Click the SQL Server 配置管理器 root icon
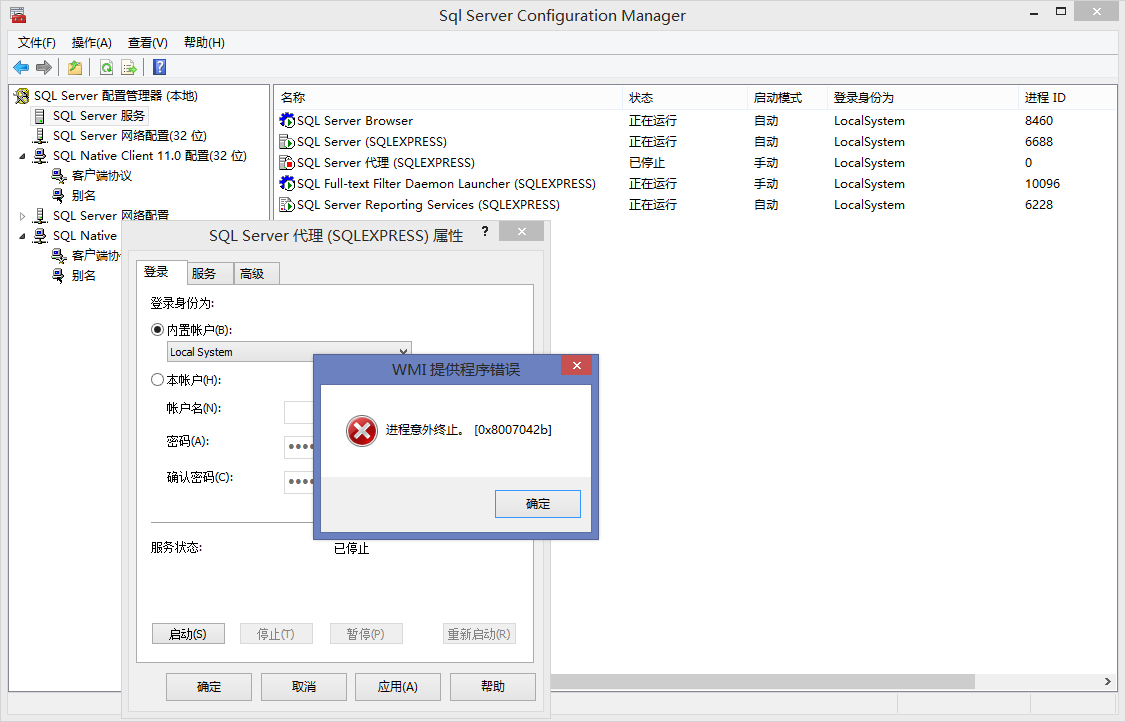The image size is (1126, 722). [22, 96]
